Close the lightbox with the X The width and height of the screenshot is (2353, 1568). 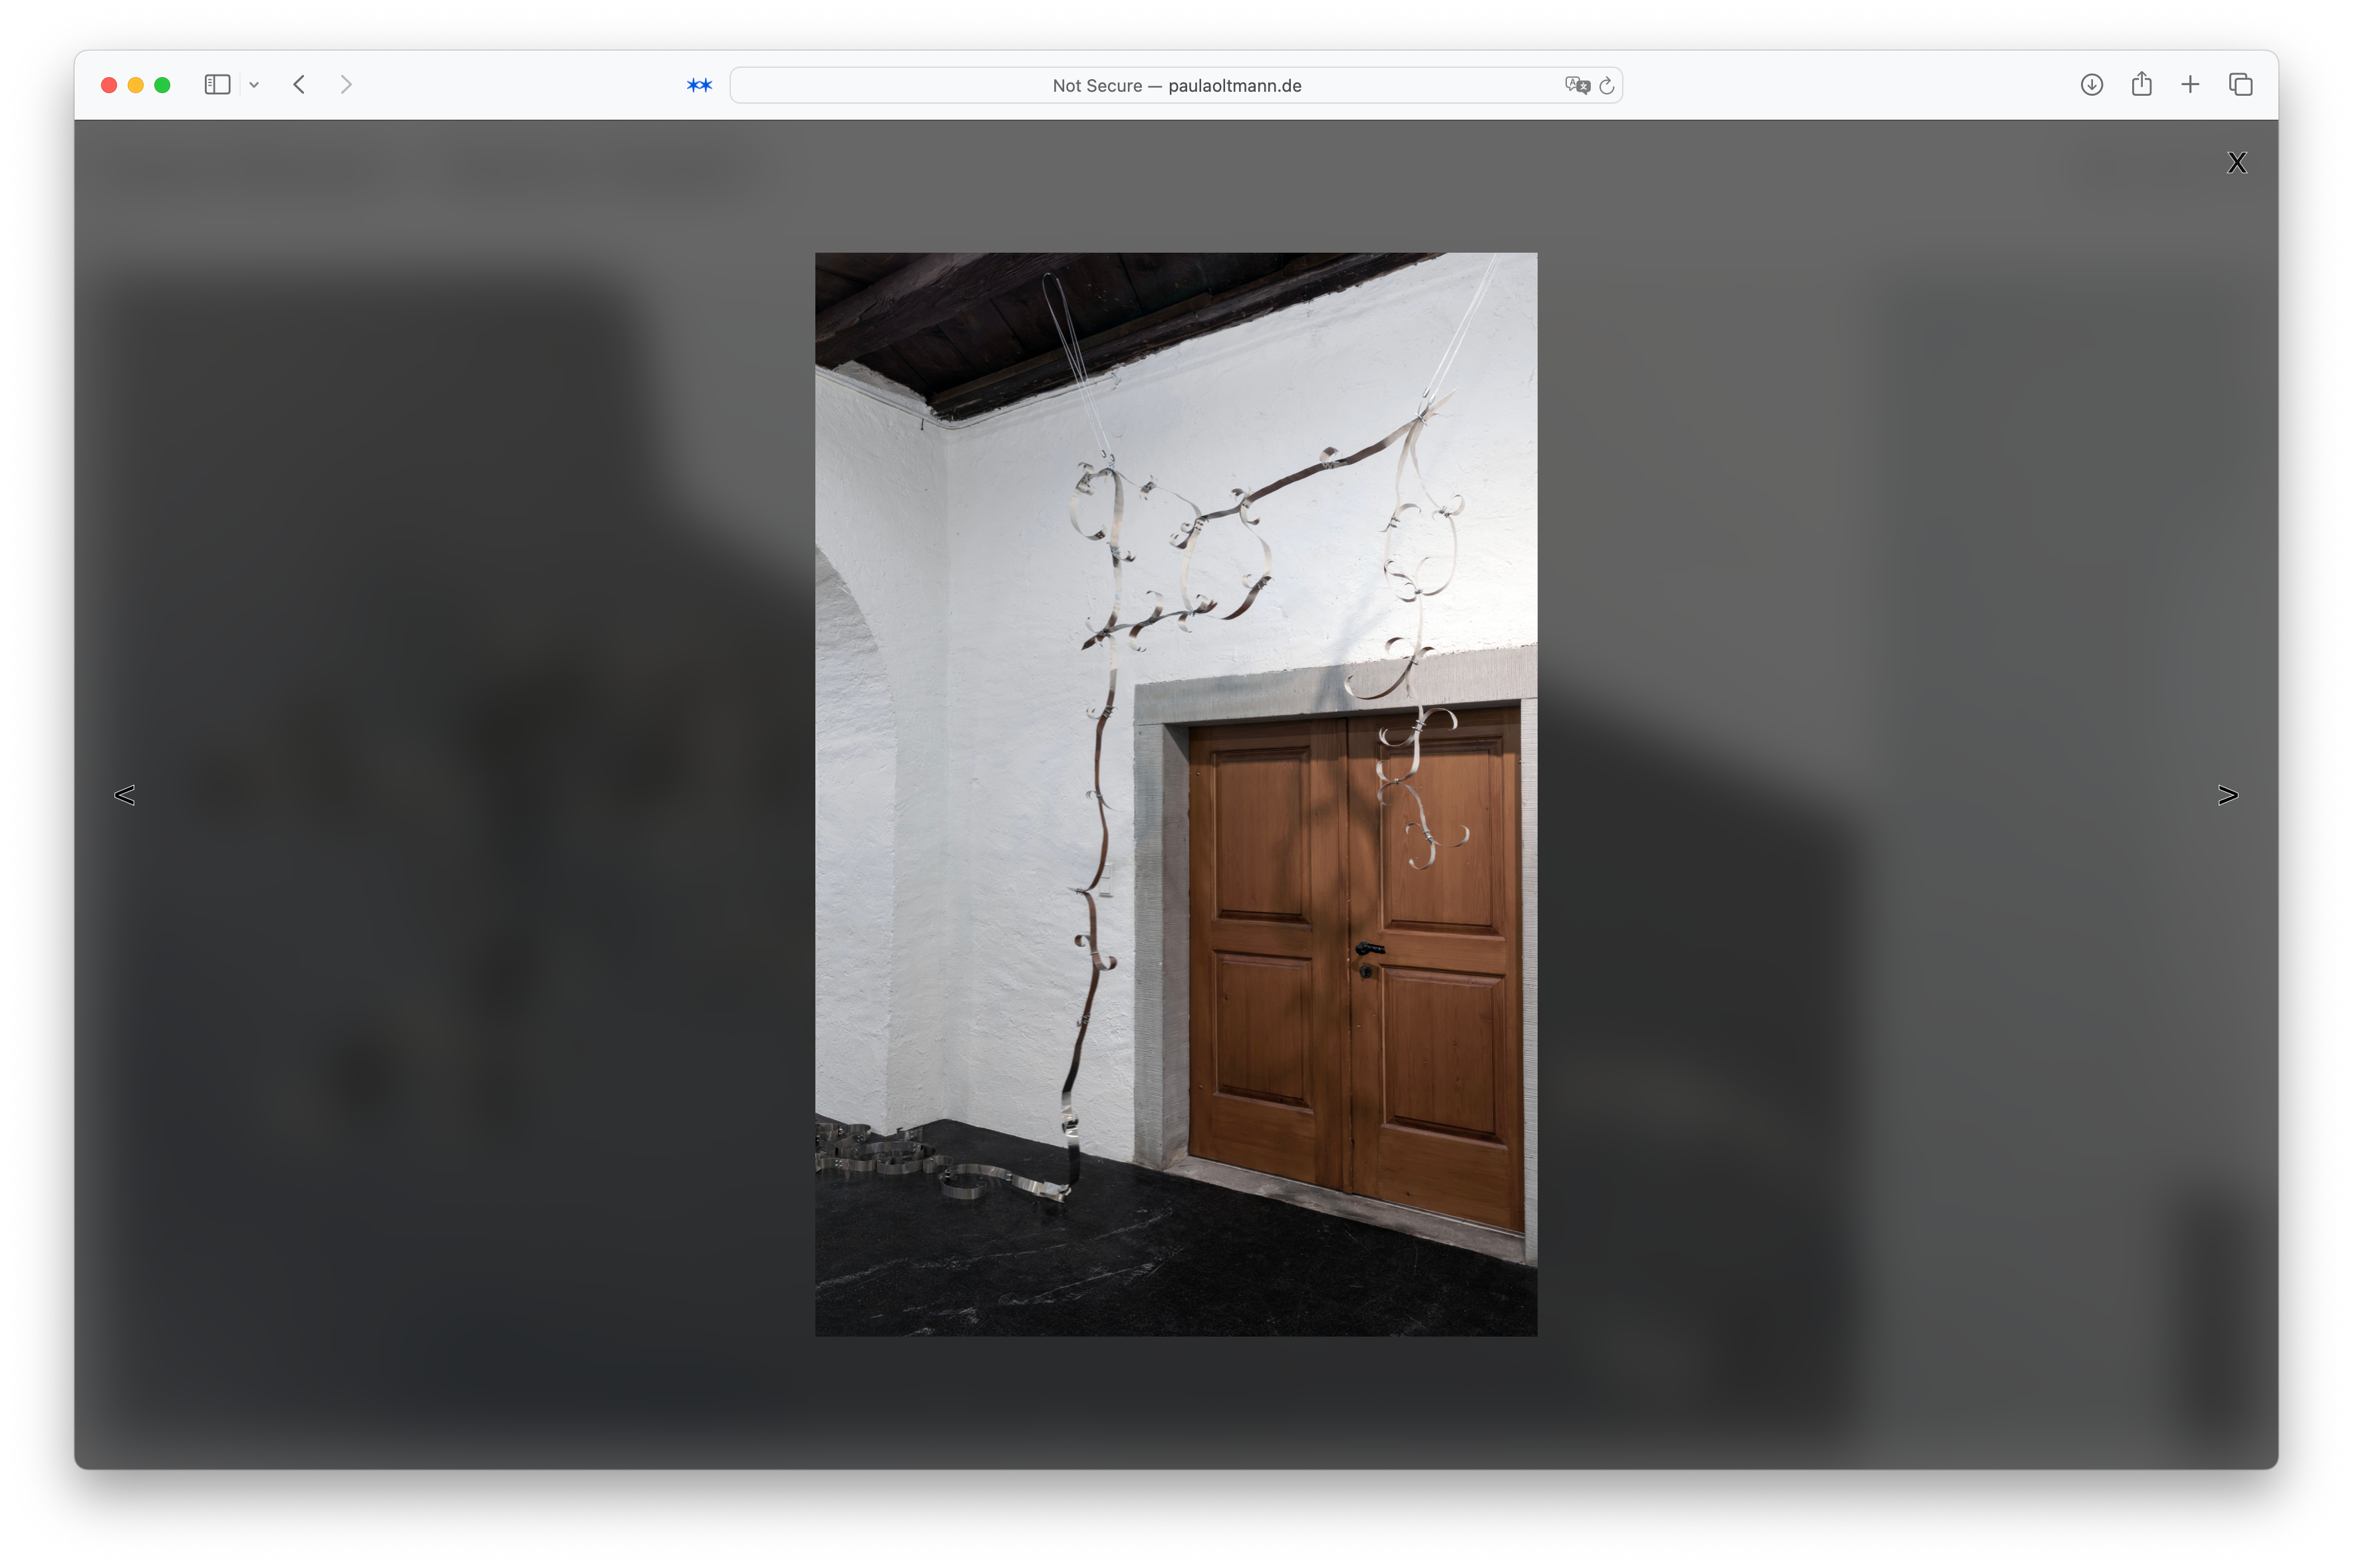(2237, 163)
